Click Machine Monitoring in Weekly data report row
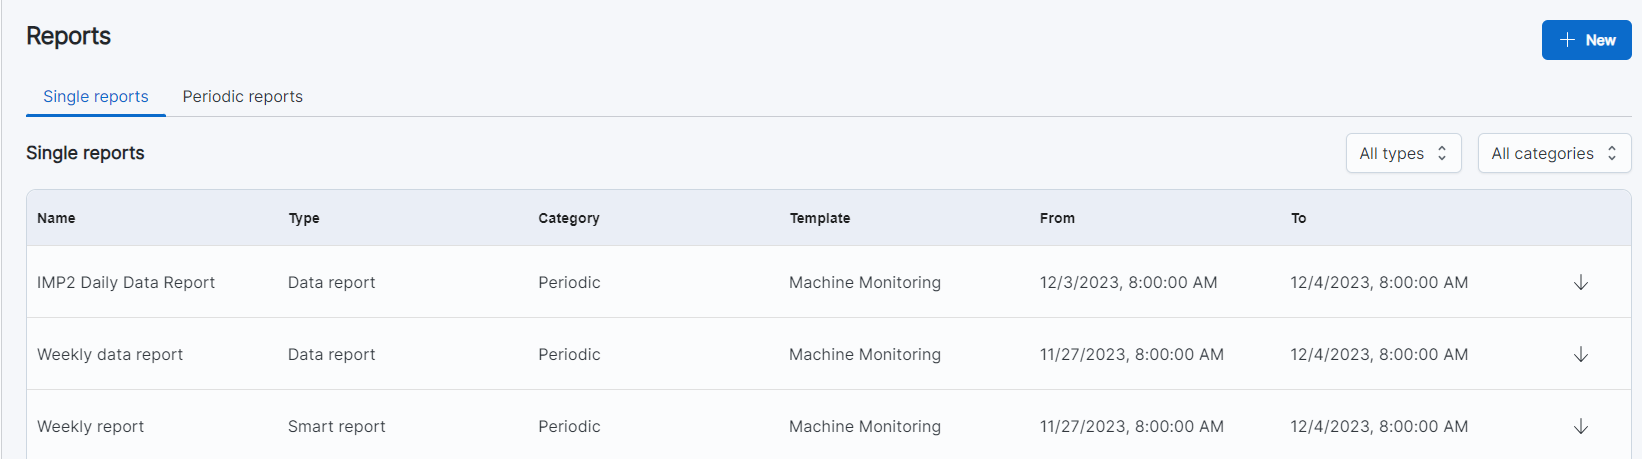Viewport: 1642px width, 459px height. 865,354
